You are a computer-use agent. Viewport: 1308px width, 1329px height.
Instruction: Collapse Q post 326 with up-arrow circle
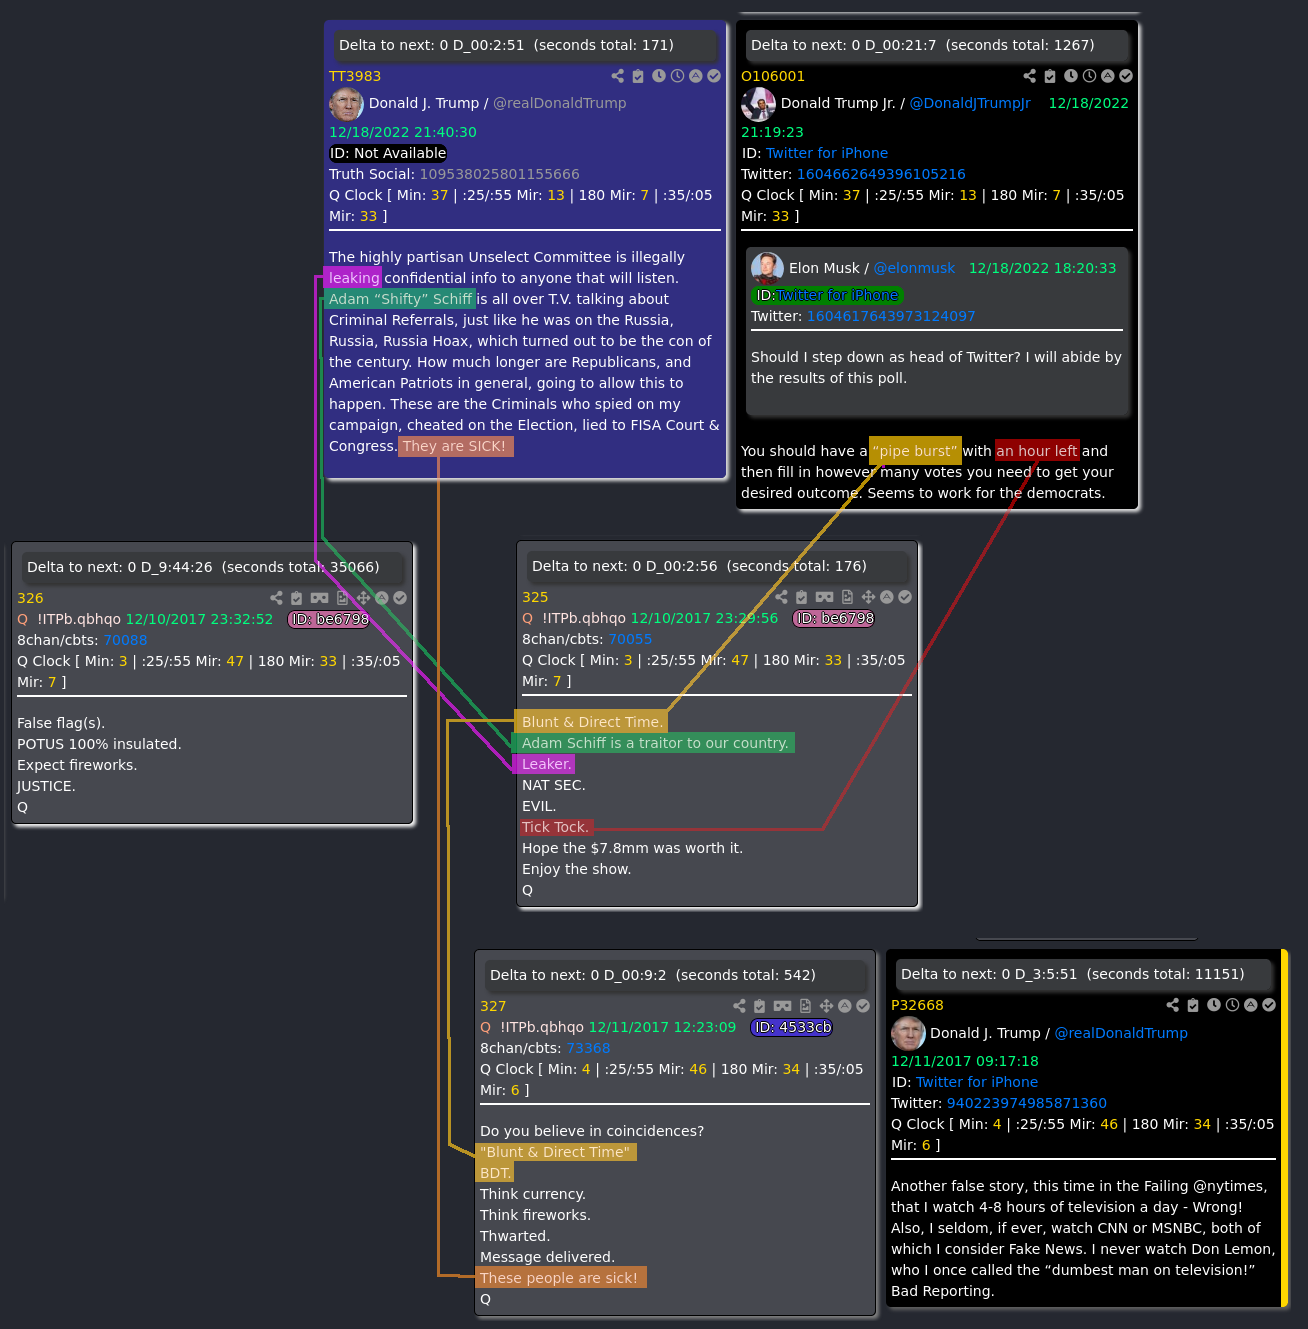382,598
